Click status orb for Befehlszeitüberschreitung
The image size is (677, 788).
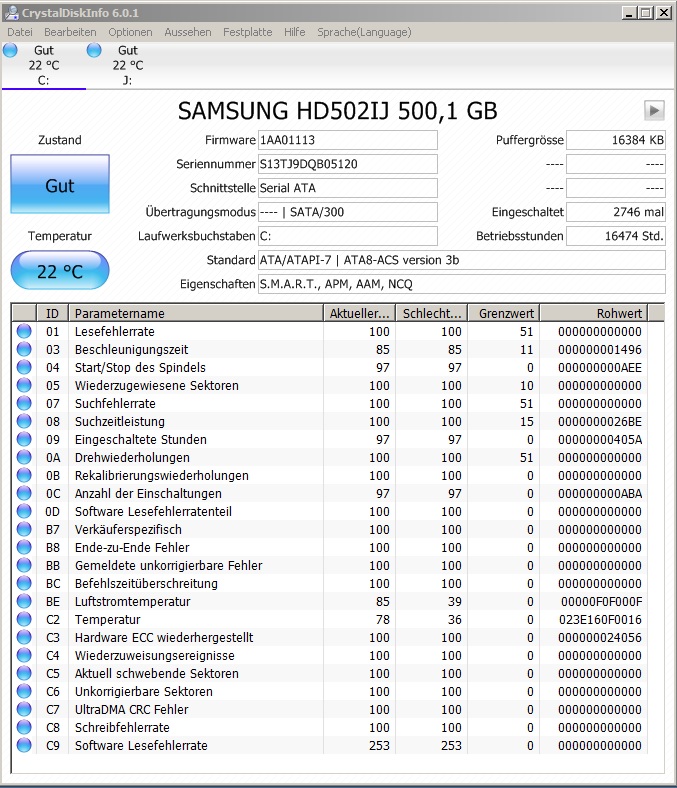pos(24,583)
